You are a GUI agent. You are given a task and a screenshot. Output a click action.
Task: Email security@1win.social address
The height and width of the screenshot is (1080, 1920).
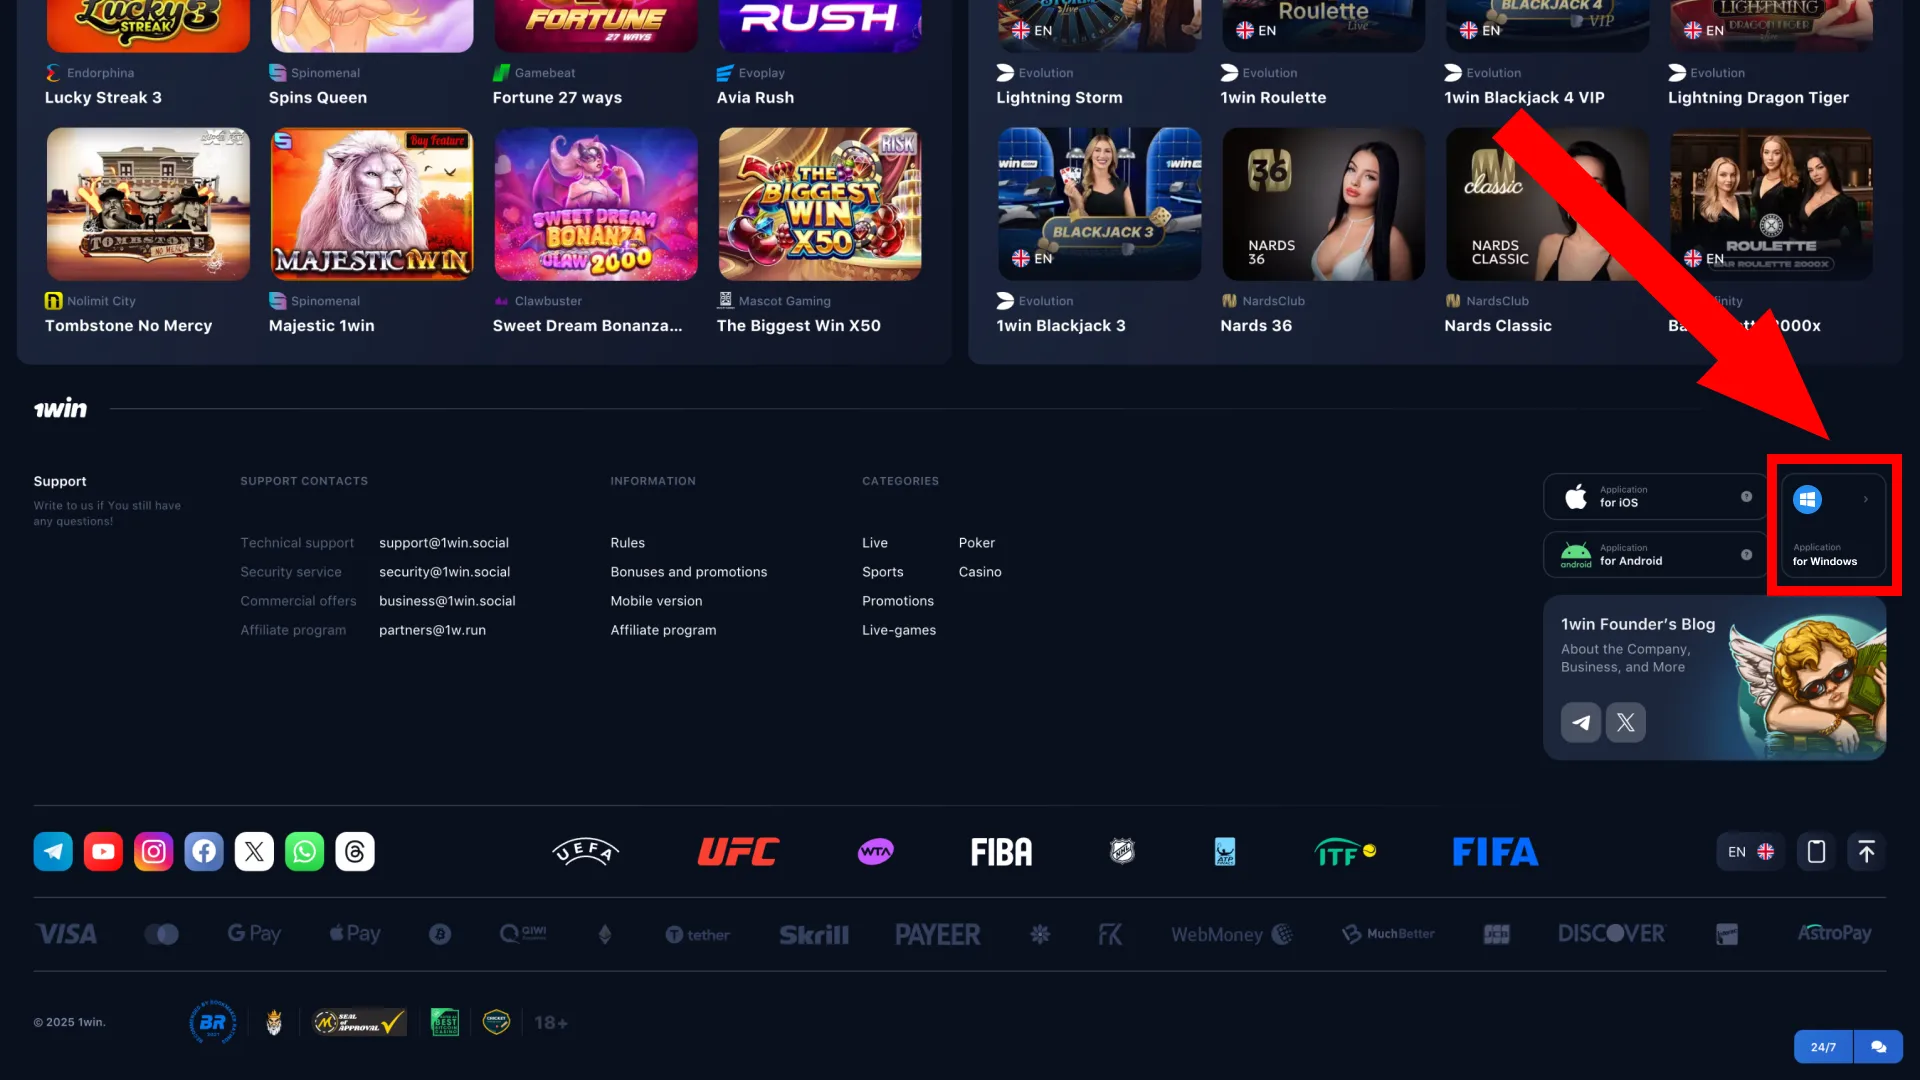coord(444,572)
